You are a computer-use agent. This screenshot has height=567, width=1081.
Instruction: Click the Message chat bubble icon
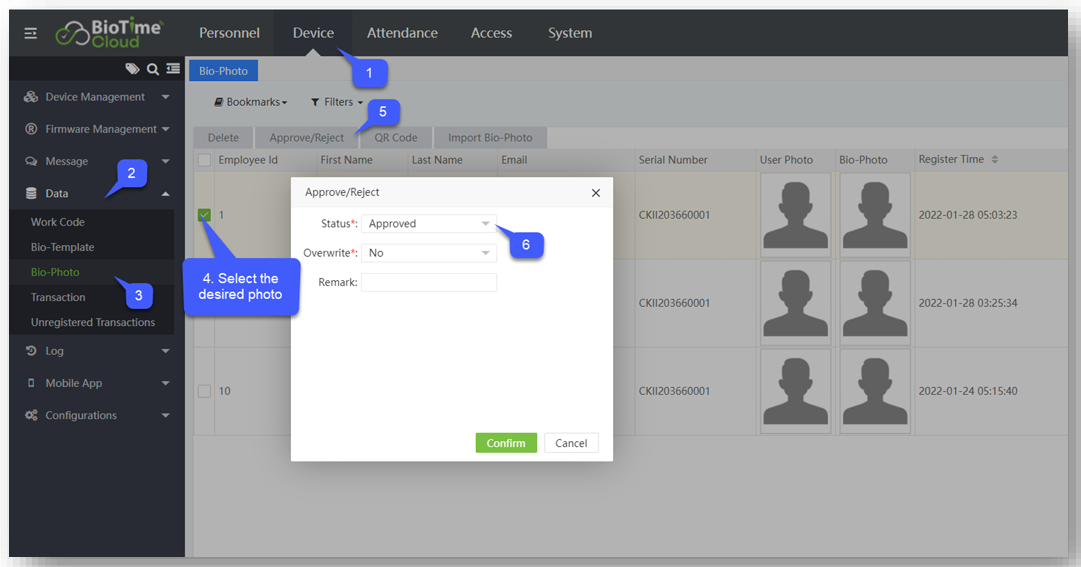[31, 161]
